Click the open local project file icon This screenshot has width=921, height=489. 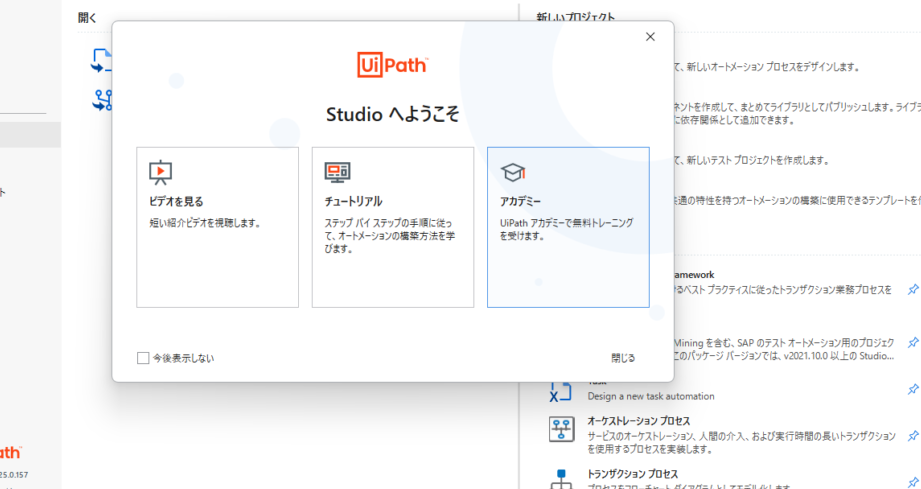pos(101,62)
